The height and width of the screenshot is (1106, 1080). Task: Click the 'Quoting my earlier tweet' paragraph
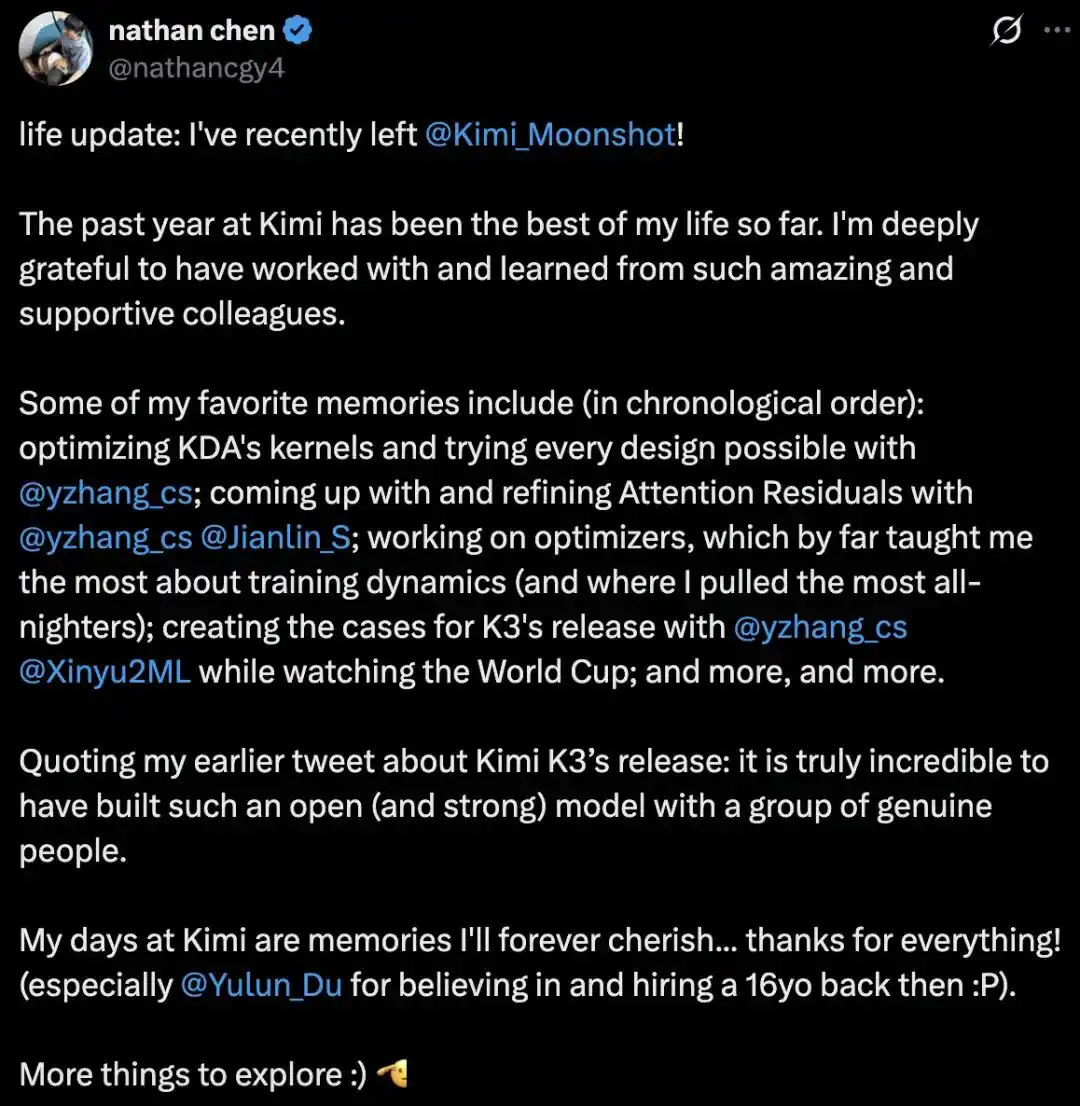[534, 806]
